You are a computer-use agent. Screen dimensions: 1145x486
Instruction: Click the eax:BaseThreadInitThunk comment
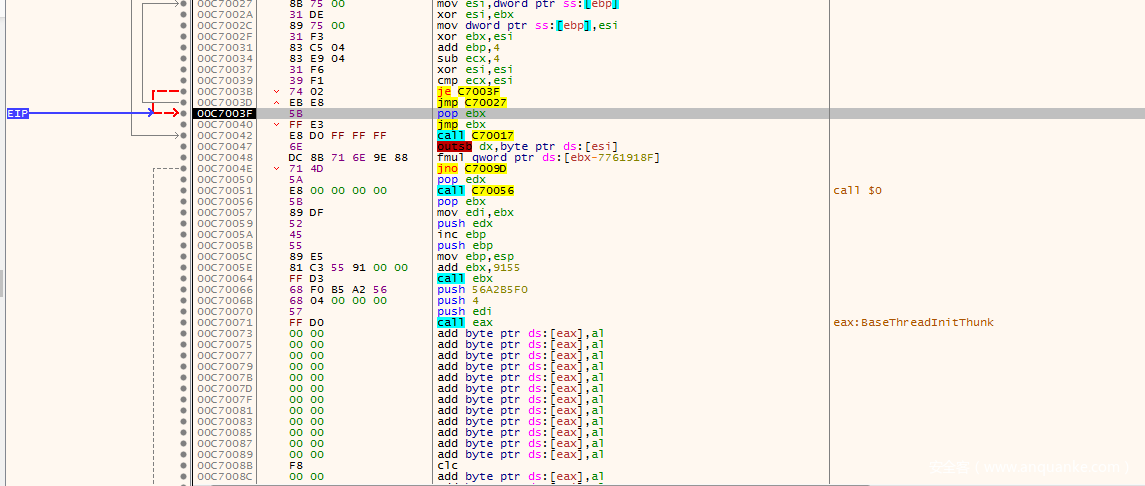pyautogui.click(x=912, y=323)
